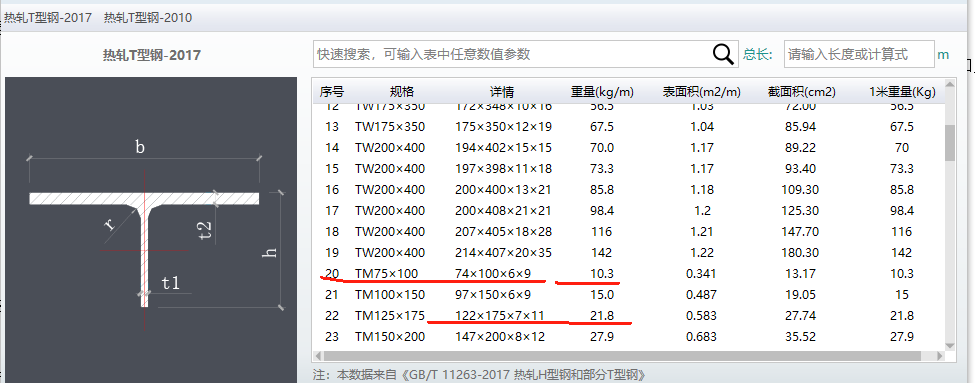Click row number 18
Viewport: 975px width, 383px height.
[x=332, y=232]
